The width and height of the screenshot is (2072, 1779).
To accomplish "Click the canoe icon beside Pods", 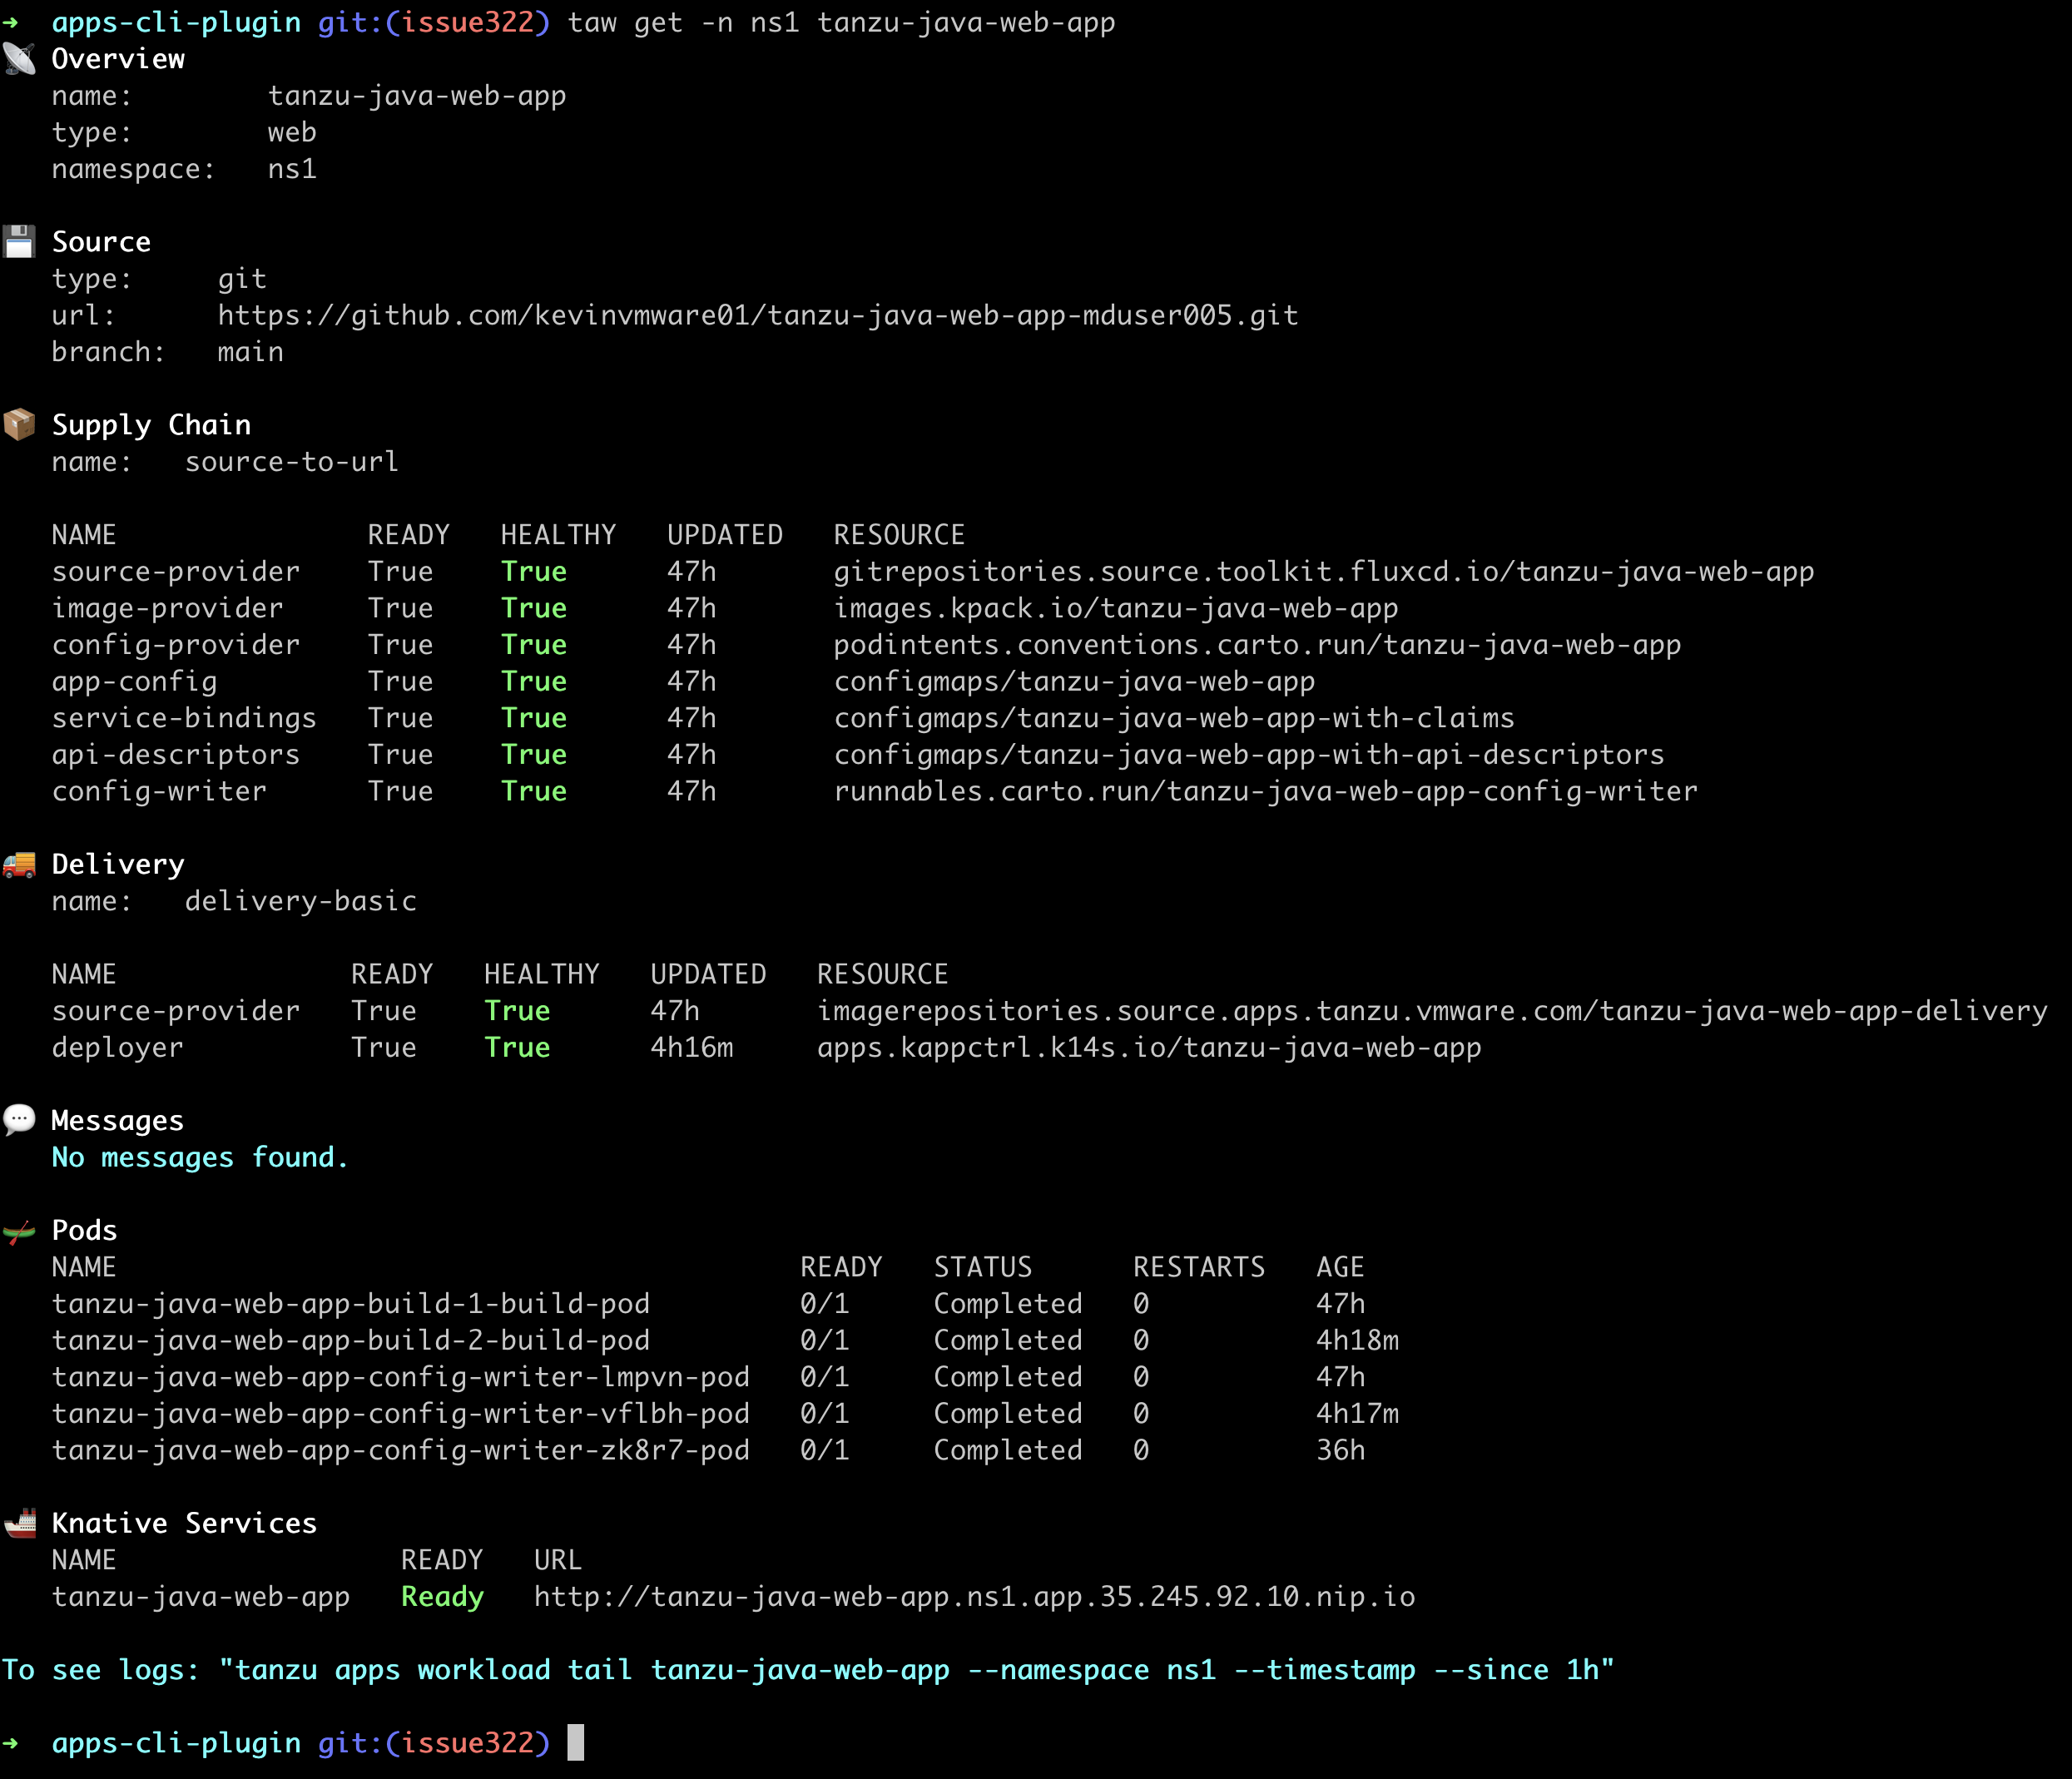I will (20, 1229).
